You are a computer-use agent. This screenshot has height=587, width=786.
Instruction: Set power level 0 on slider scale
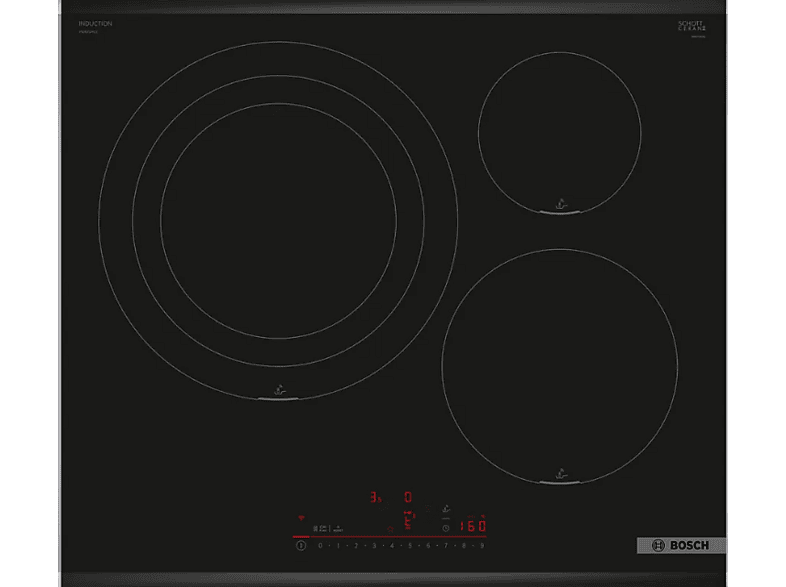(x=320, y=546)
